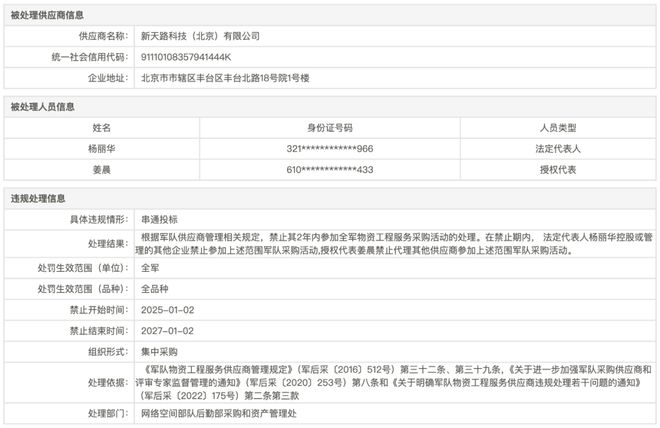660x428 pixels.
Task: Select the 统一社会信用代码 label
Action: [x=90, y=57]
